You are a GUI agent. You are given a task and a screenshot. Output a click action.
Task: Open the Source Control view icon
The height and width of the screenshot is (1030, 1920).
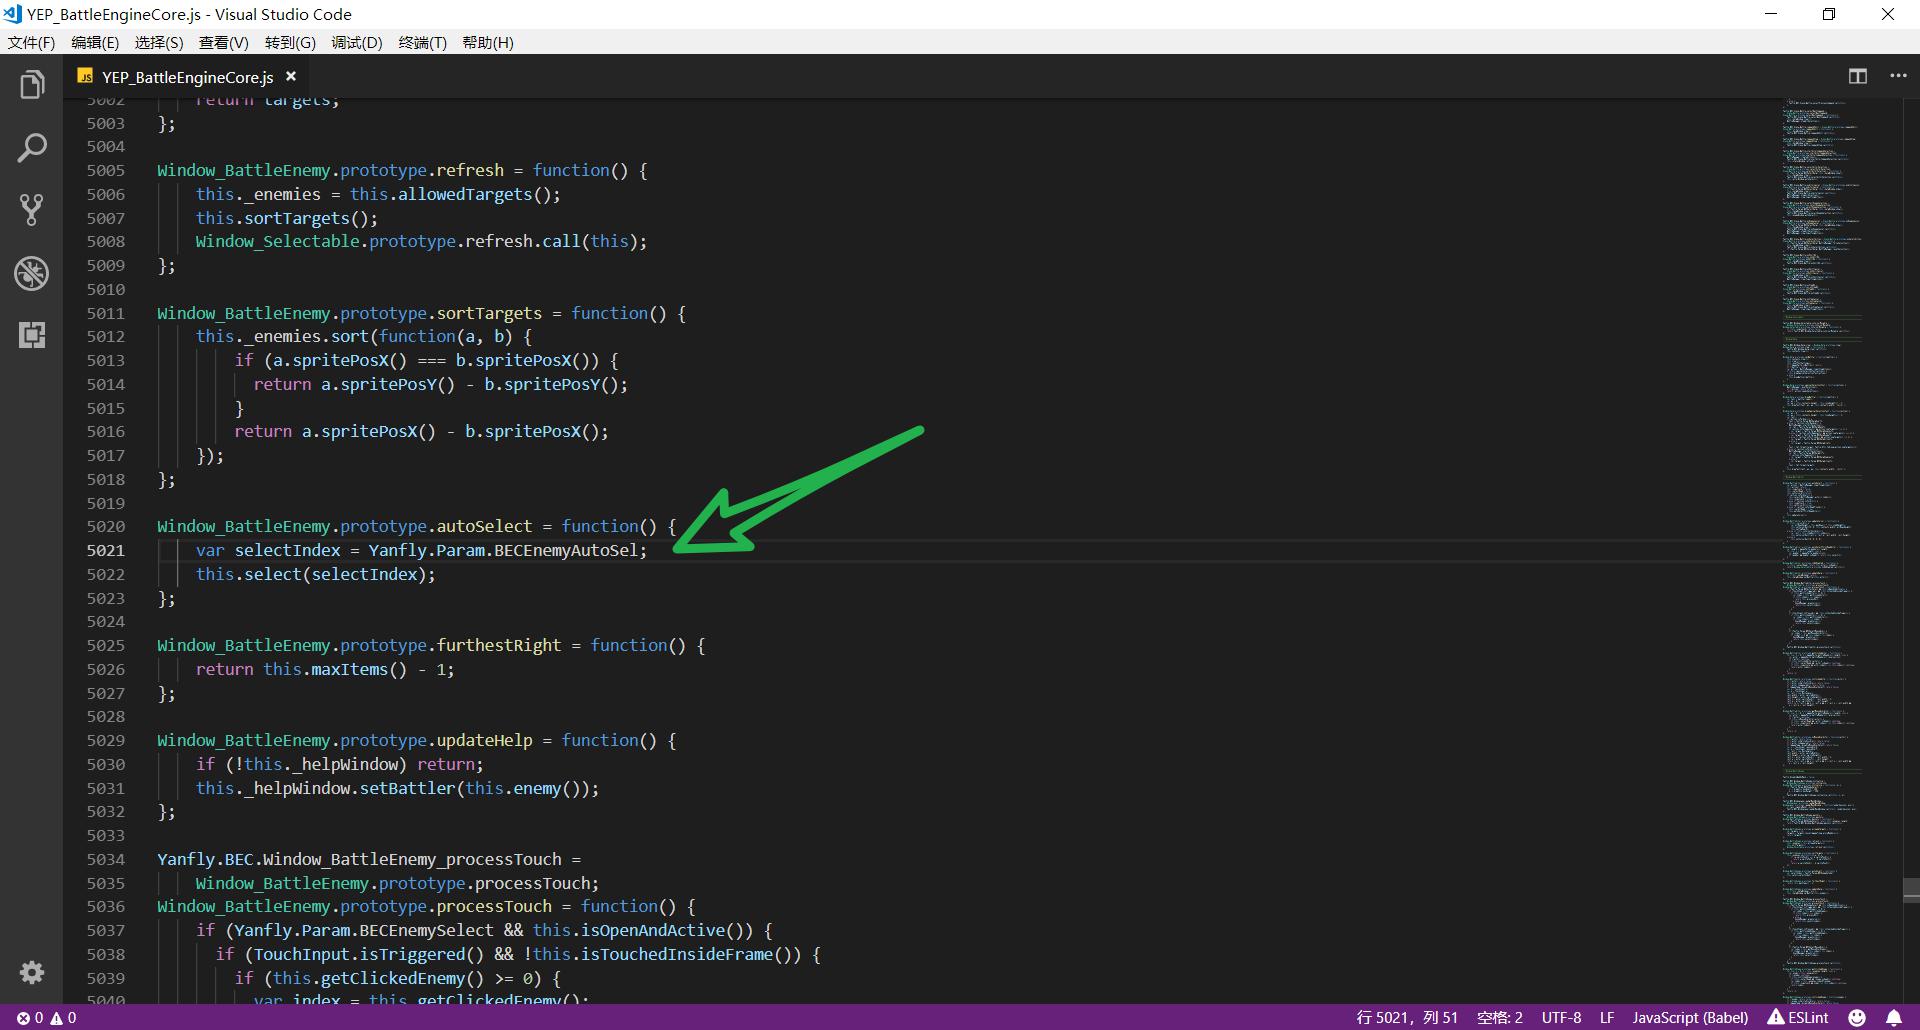tap(32, 210)
